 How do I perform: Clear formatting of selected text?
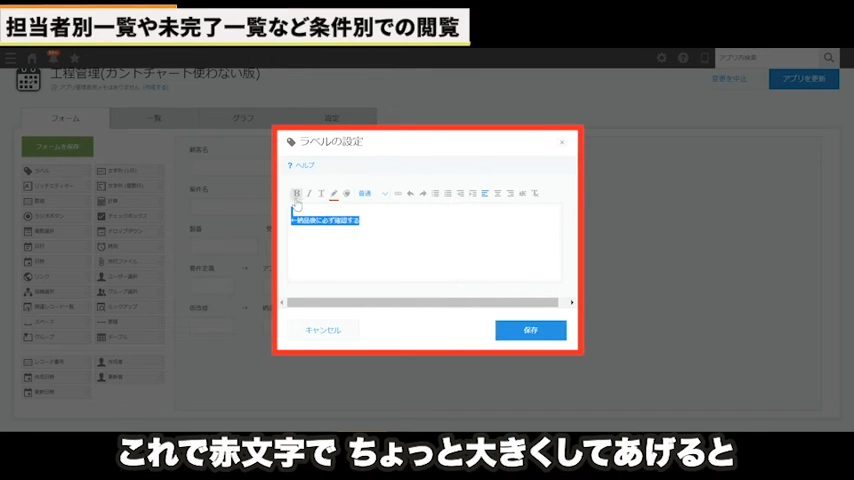coord(535,193)
